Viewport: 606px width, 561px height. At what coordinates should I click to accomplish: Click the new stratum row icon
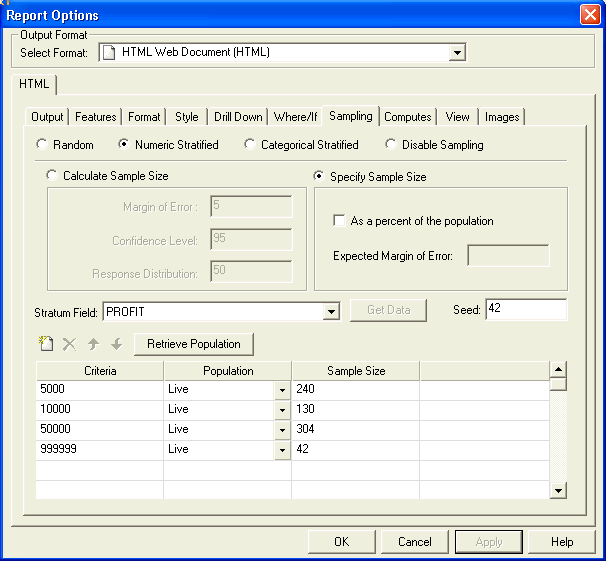tap(46, 343)
